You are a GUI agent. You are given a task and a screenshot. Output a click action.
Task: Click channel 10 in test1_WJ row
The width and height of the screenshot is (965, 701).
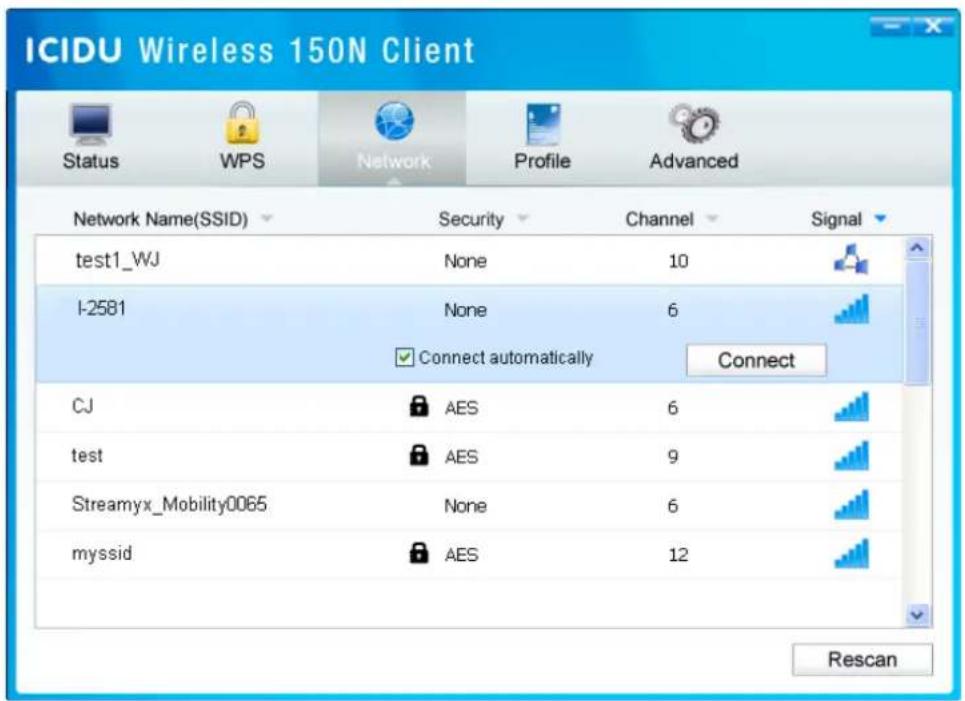[x=678, y=261]
